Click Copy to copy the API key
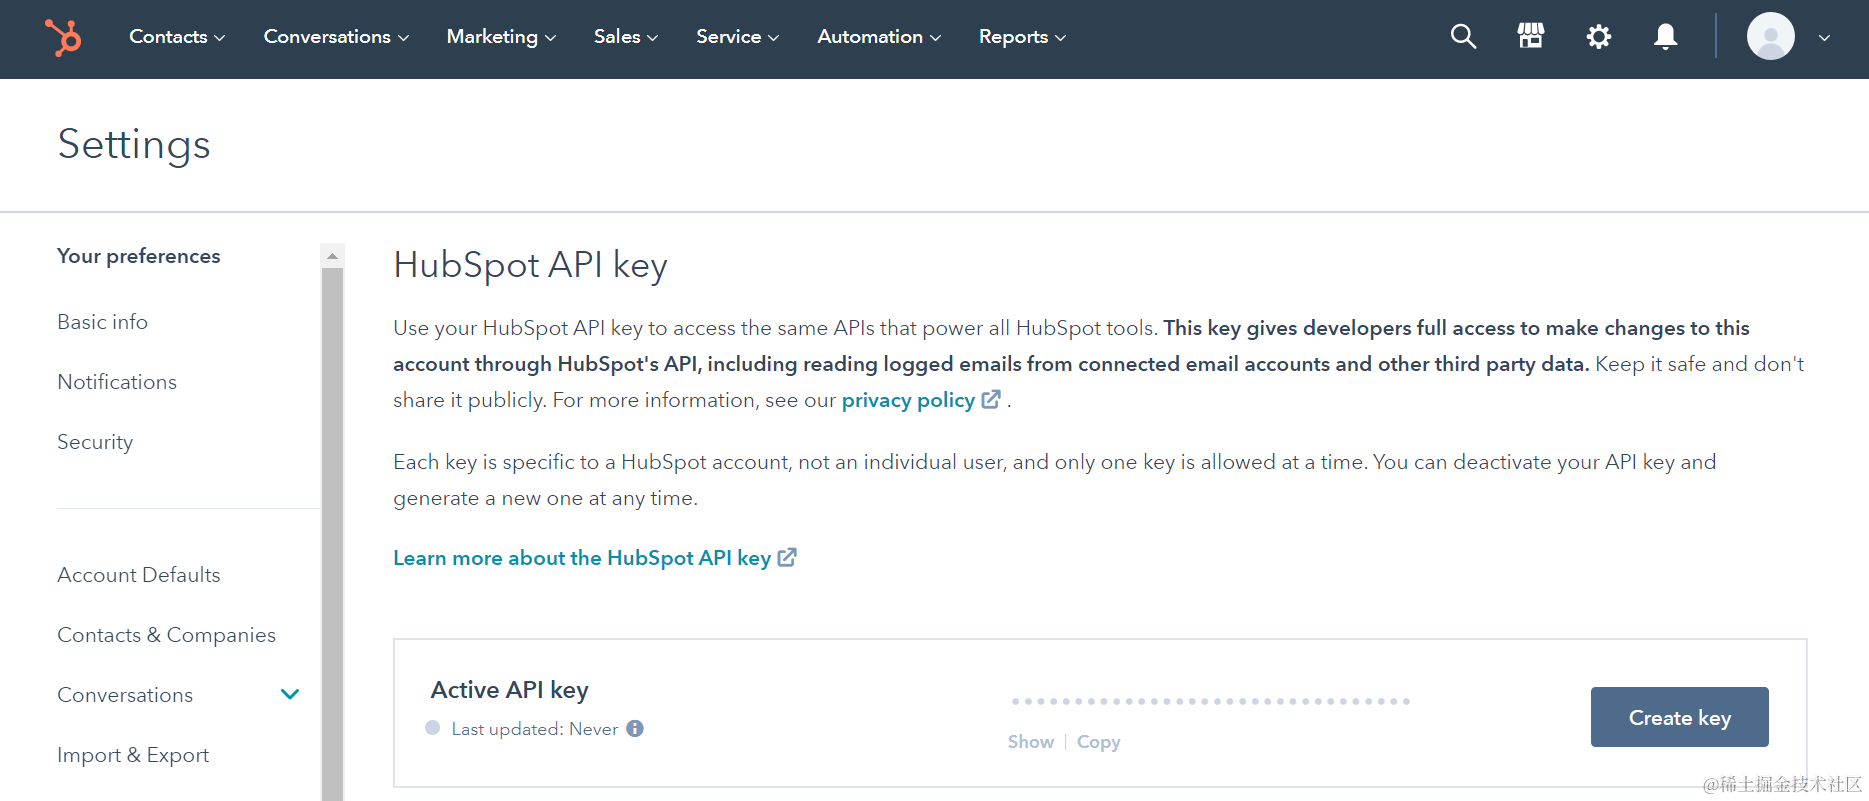The height and width of the screenshot is (801, 1869). pyautogui.click(x=1099, y=742)
